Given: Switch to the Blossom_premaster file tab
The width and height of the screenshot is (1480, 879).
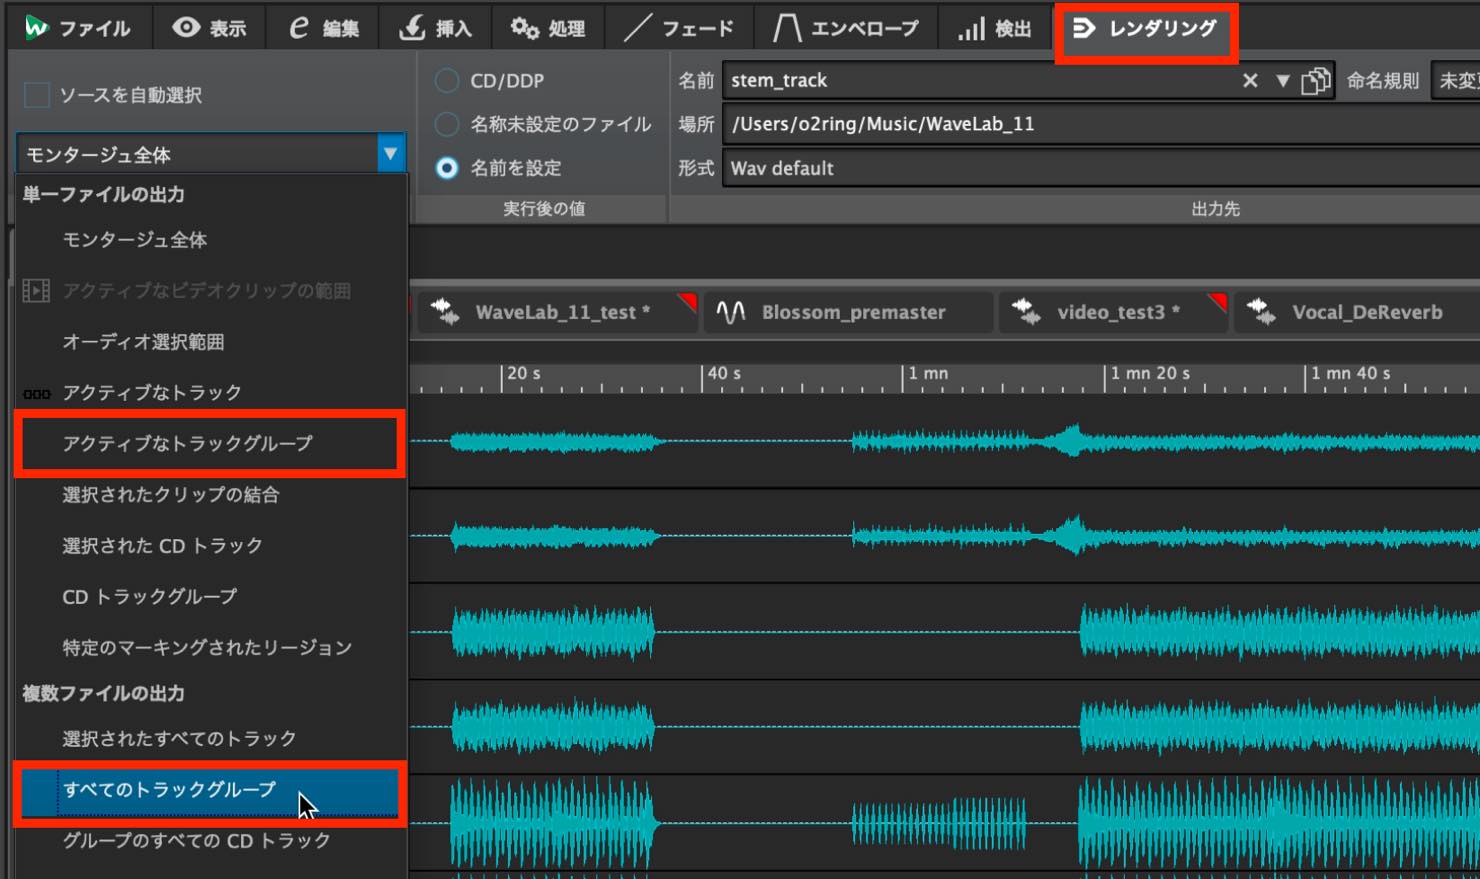Looking at the screenshot, I should pyautogui.click(x=850, y=312).
